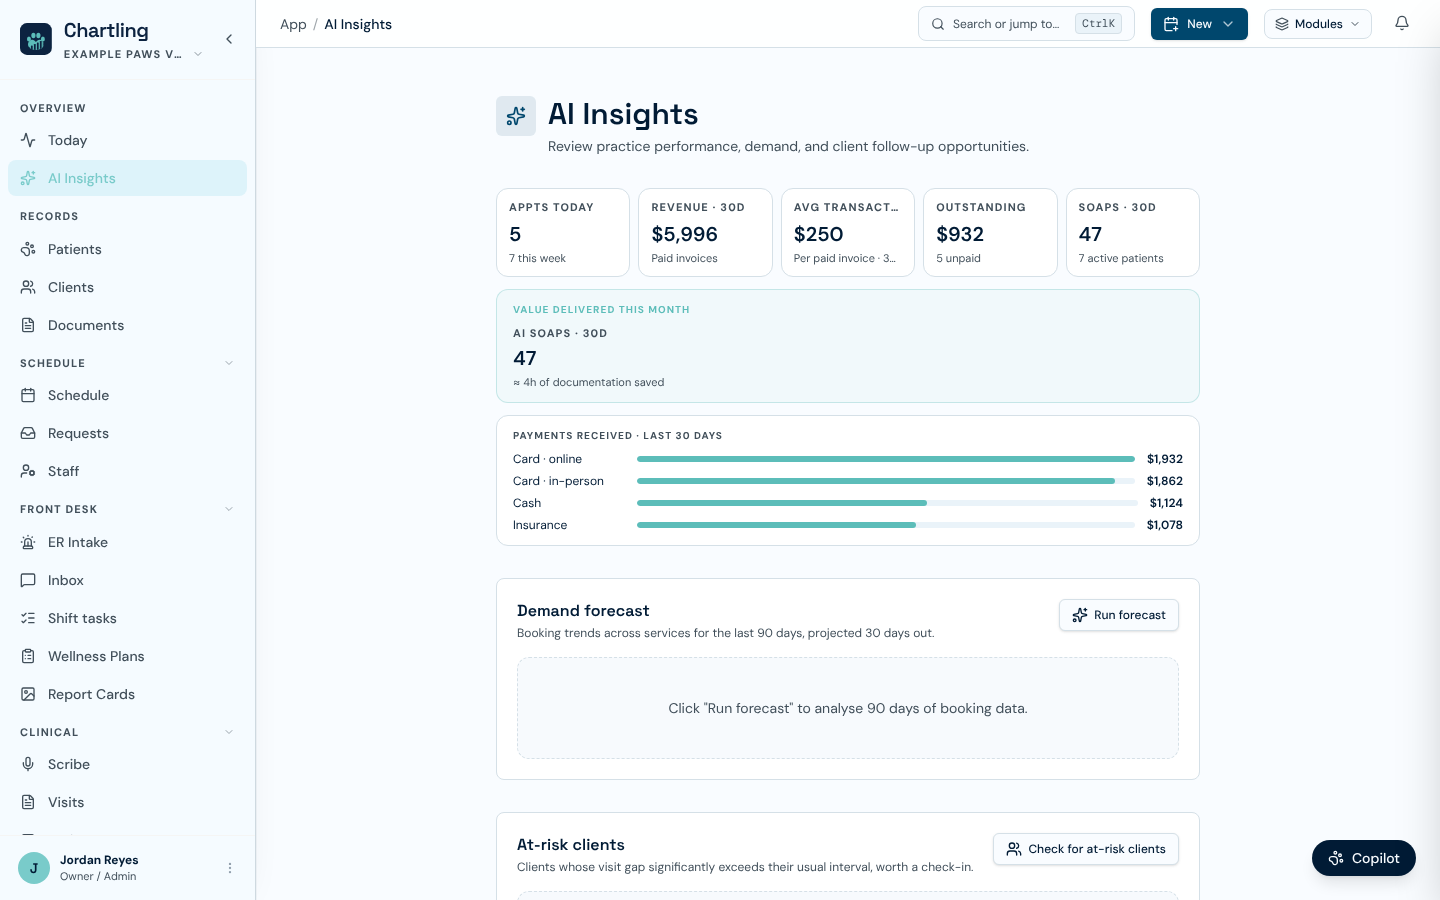Click the Modules layers icon
1440x900 pixels.
(1282, 24)
